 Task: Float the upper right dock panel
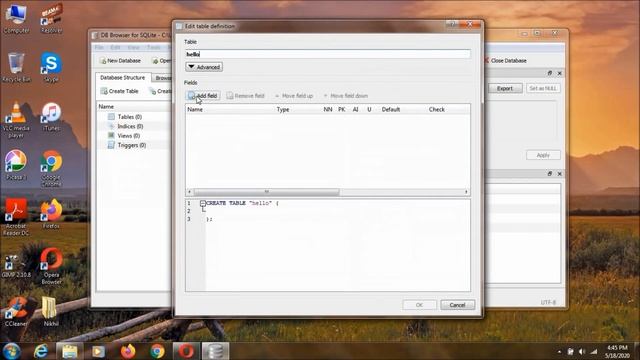pyautogui.click(x=550, y=73)
